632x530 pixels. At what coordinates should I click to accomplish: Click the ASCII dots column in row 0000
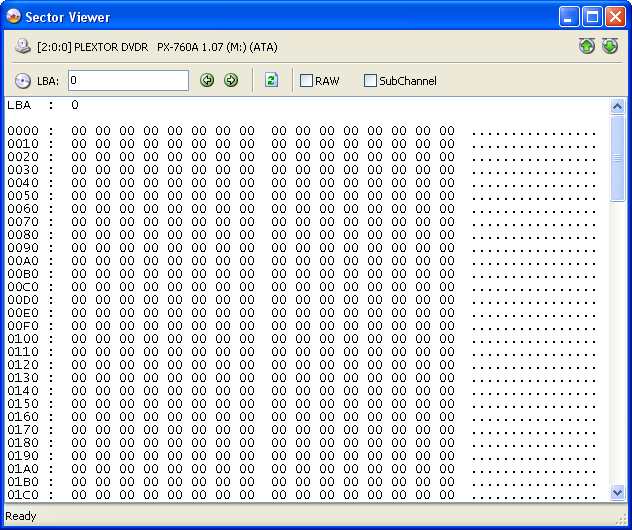pos(534,133)
